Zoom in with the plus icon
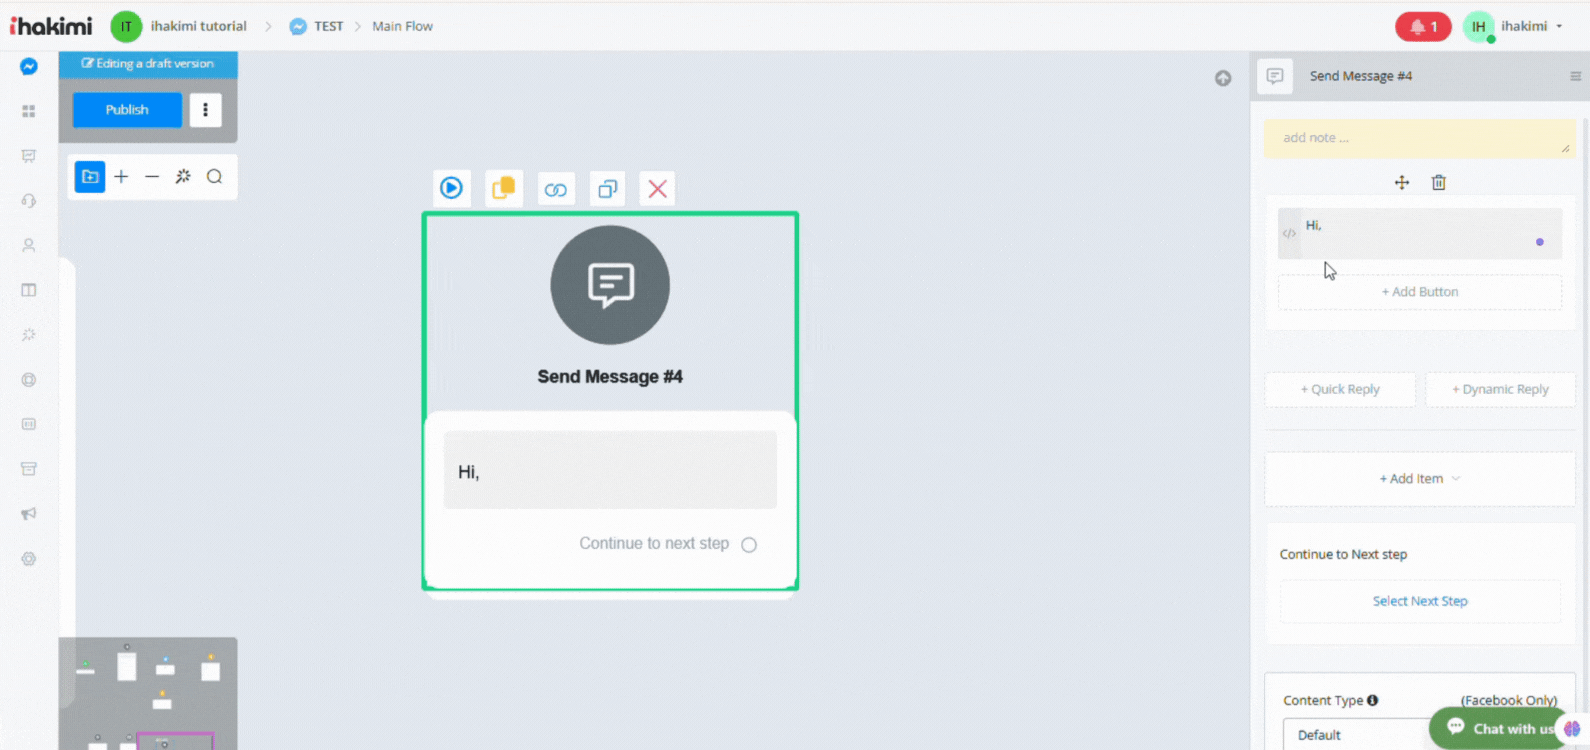 121,177
